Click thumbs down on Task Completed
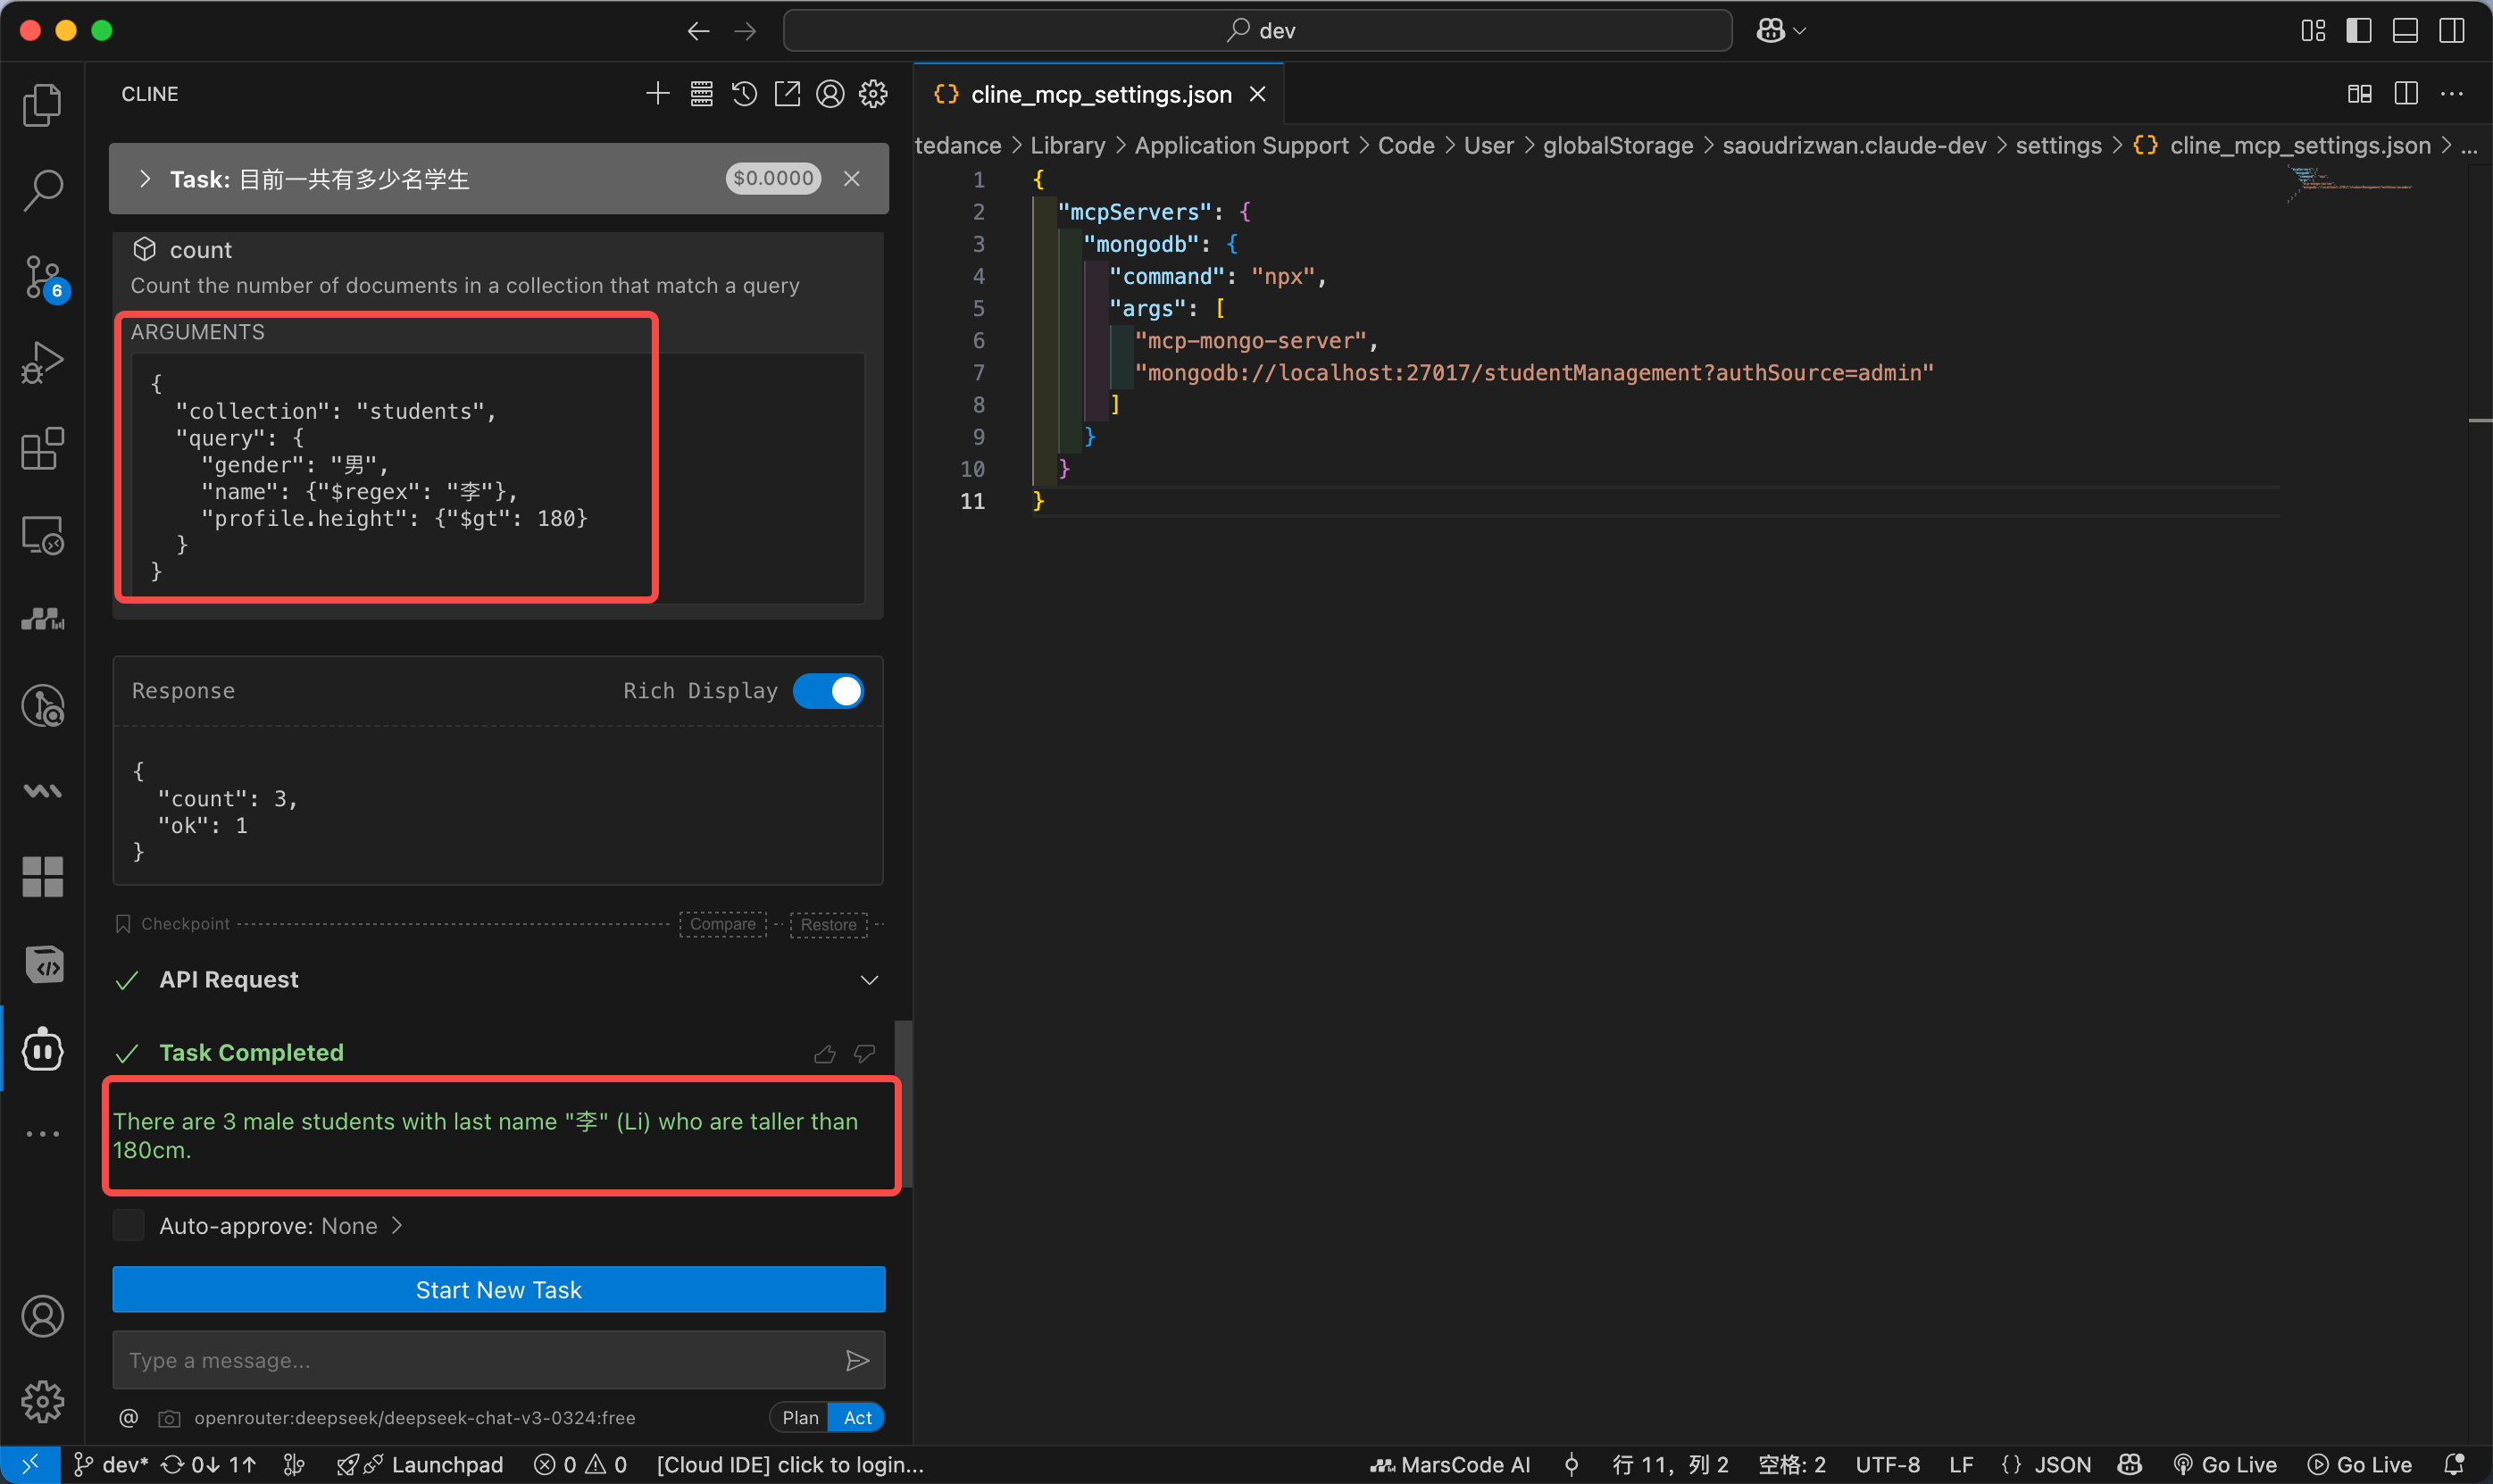This screenshot has height=1484, width=2493. 864,1053
